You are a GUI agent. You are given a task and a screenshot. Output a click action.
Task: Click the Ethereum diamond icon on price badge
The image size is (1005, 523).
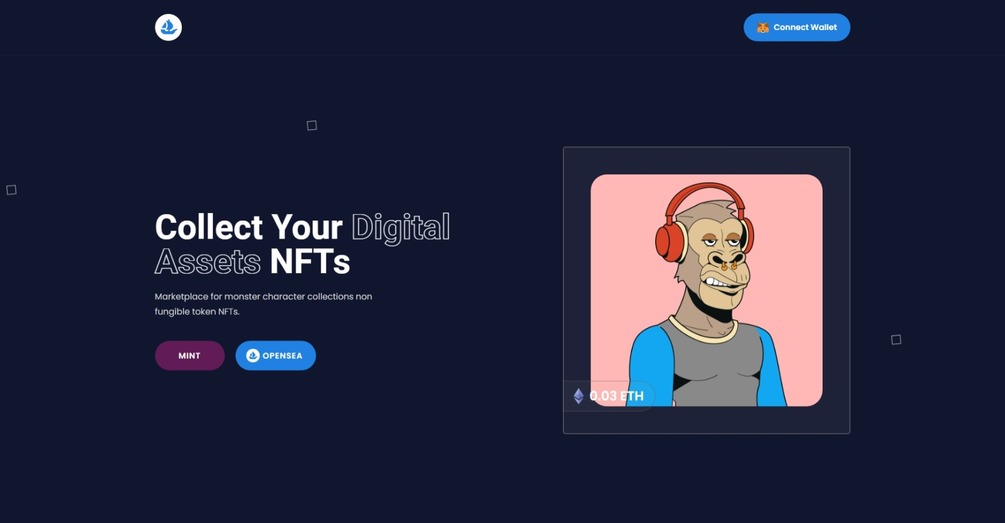coord(579,396)
